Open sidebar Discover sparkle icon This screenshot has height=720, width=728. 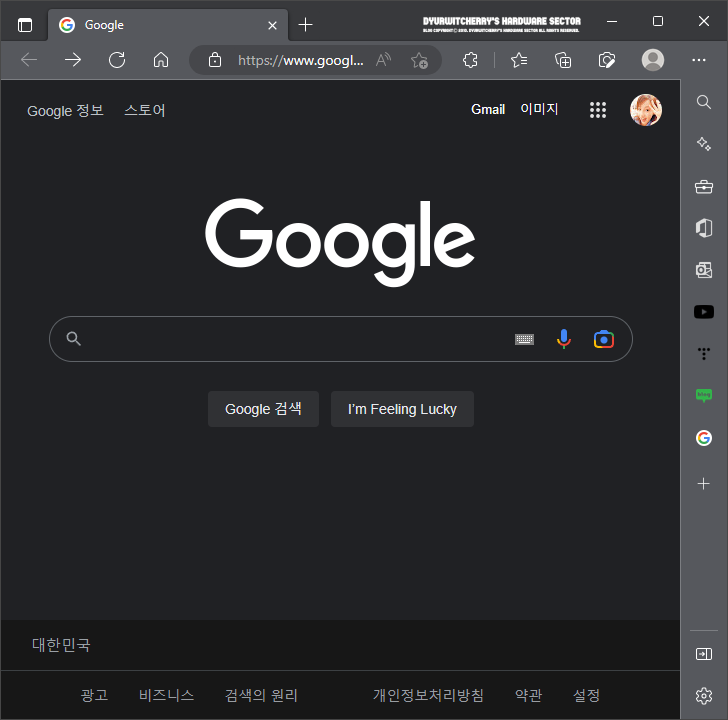[x=704, y=144]
